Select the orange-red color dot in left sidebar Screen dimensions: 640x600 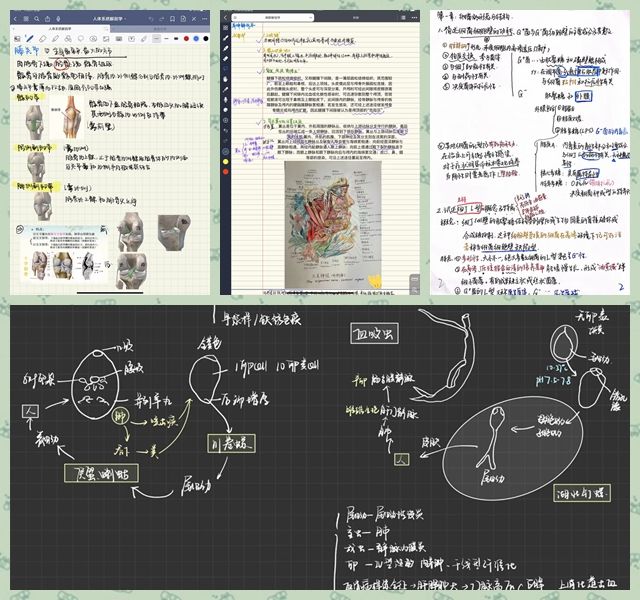(x=225, y=172)
